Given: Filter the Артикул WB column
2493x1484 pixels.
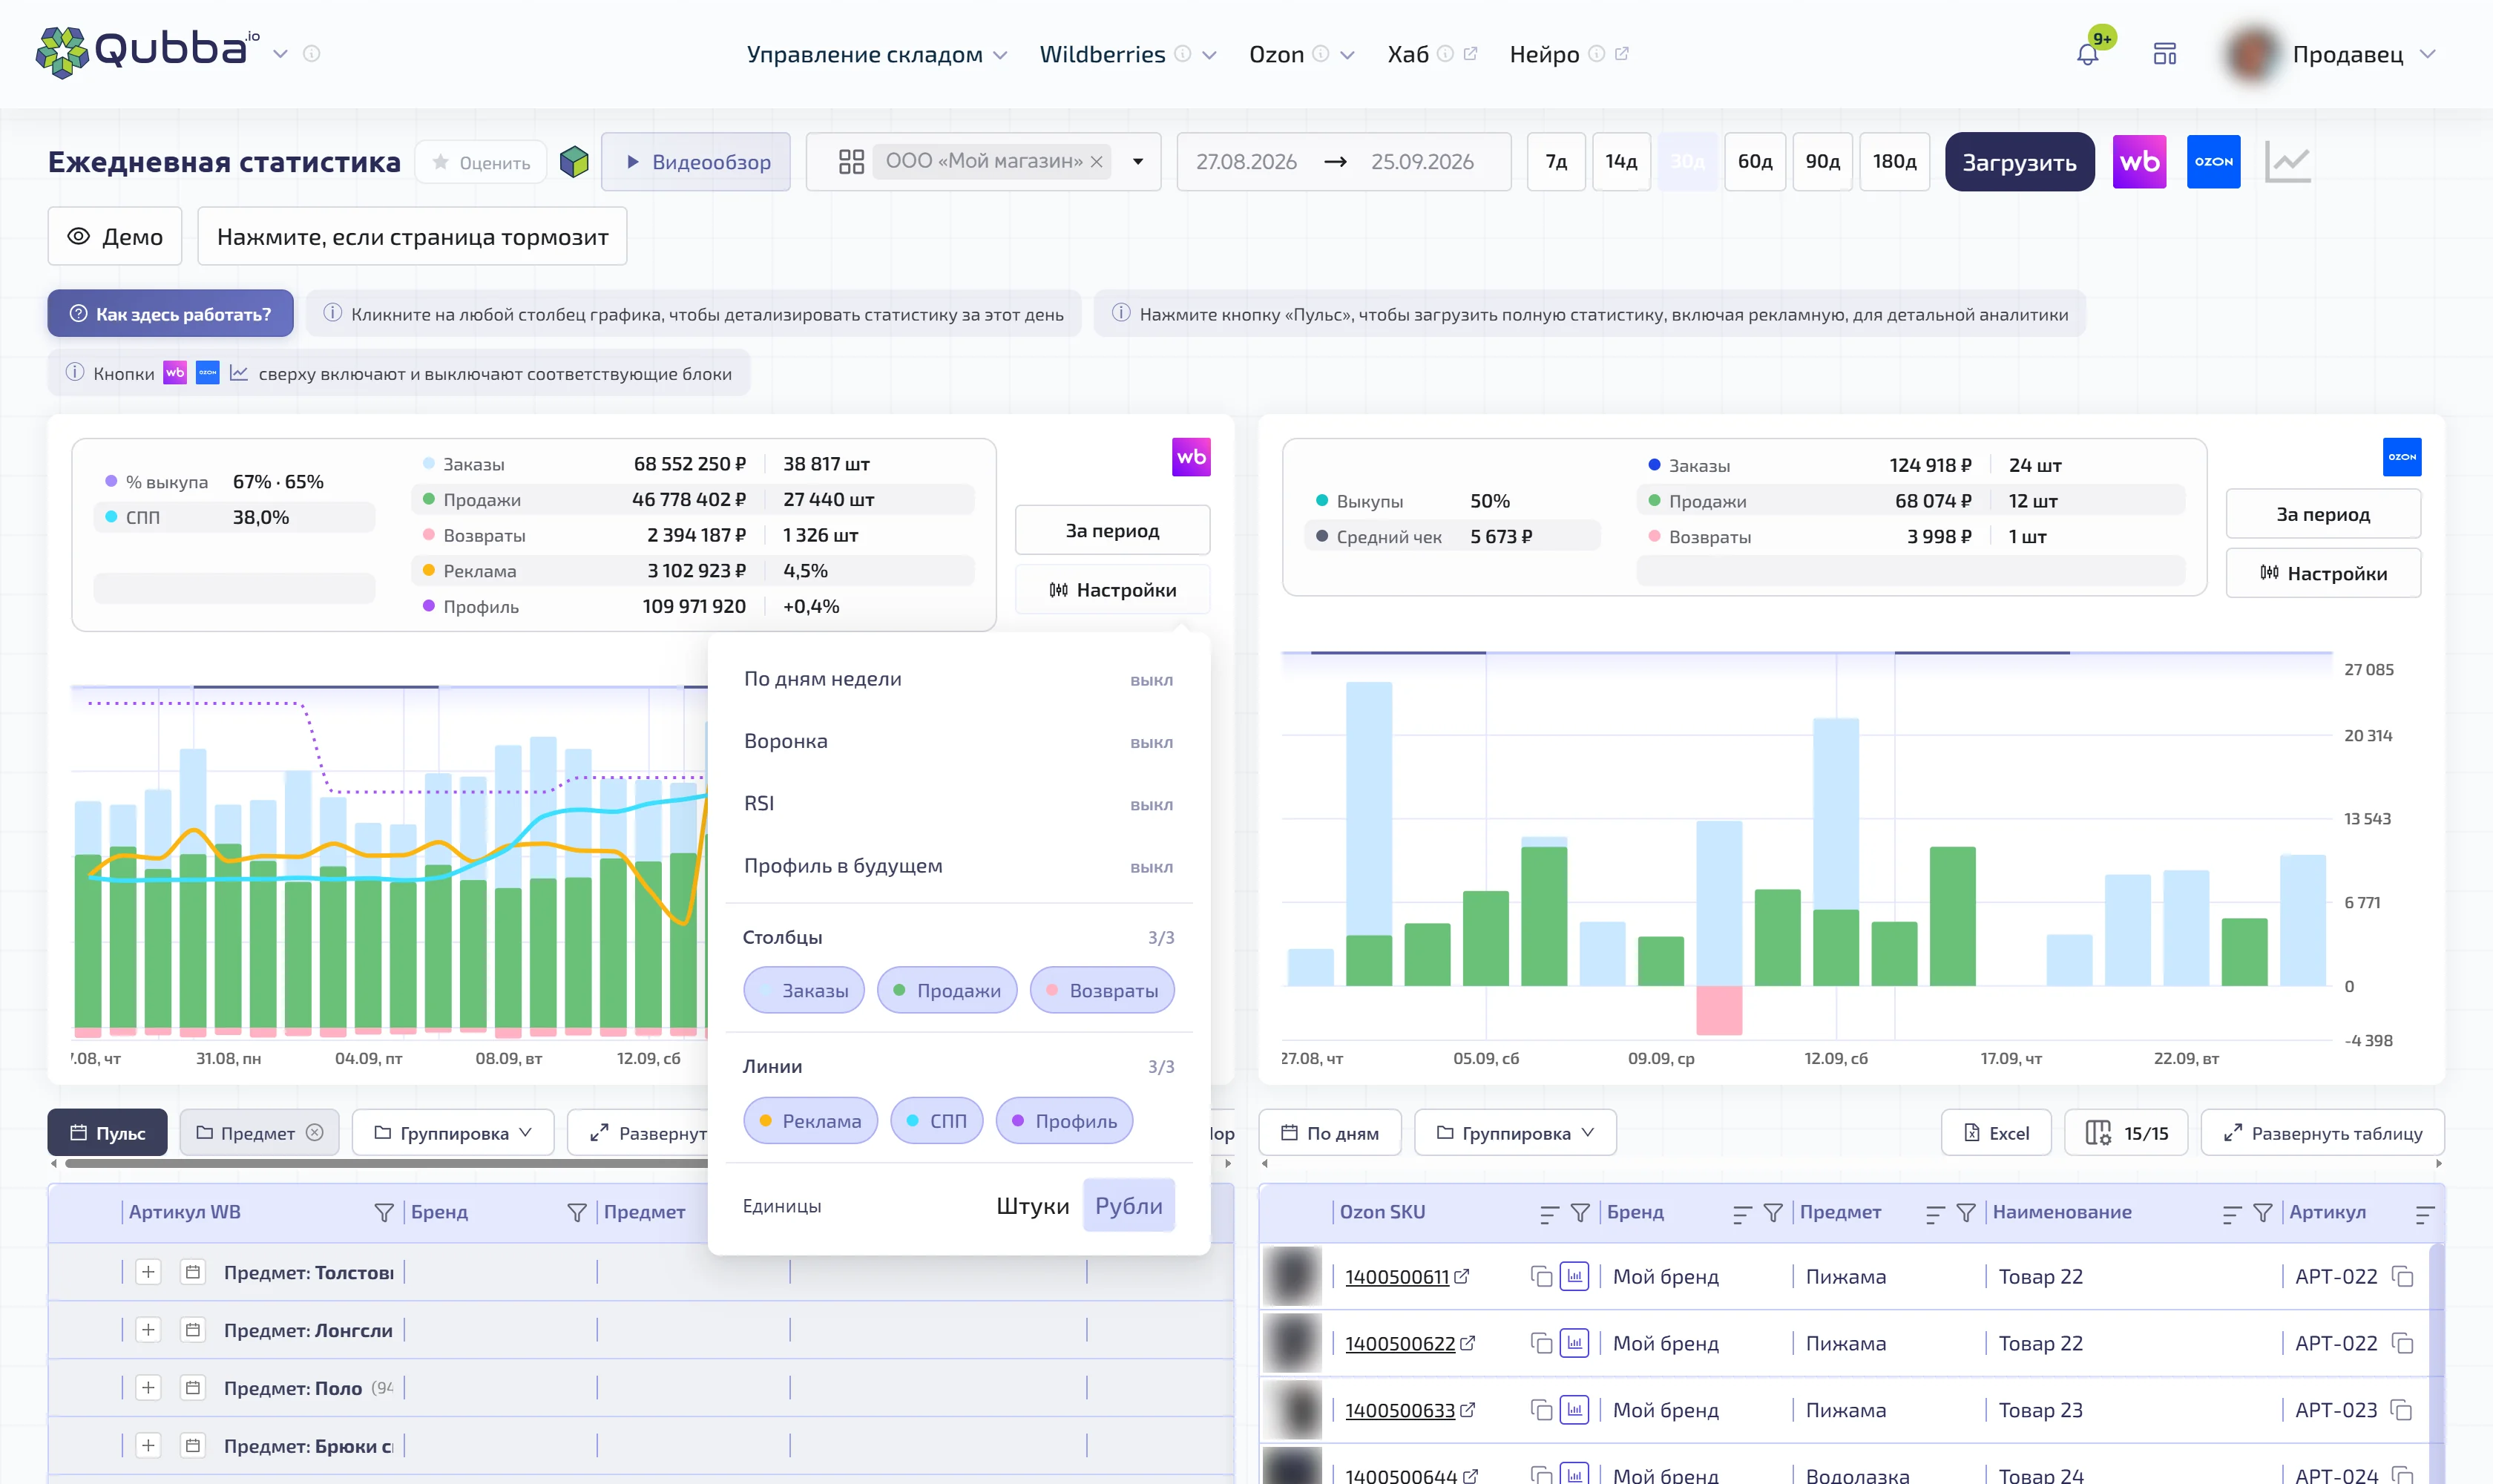Looking at the screenshot, I should (x=383, y=1212).
